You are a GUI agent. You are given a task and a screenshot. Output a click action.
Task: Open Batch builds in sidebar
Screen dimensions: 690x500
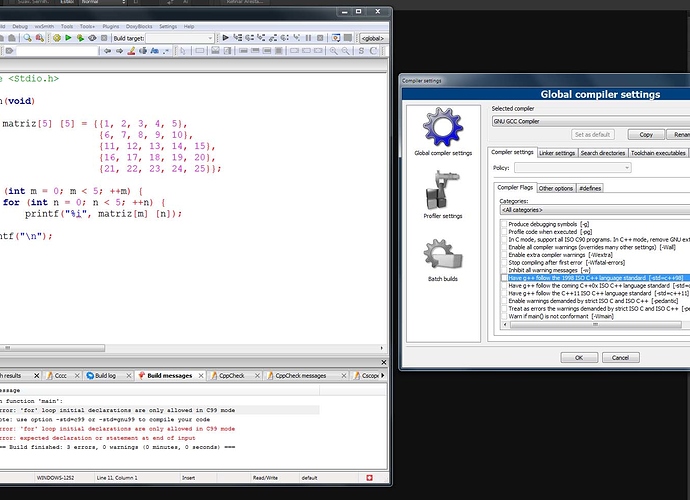[443, 260]
